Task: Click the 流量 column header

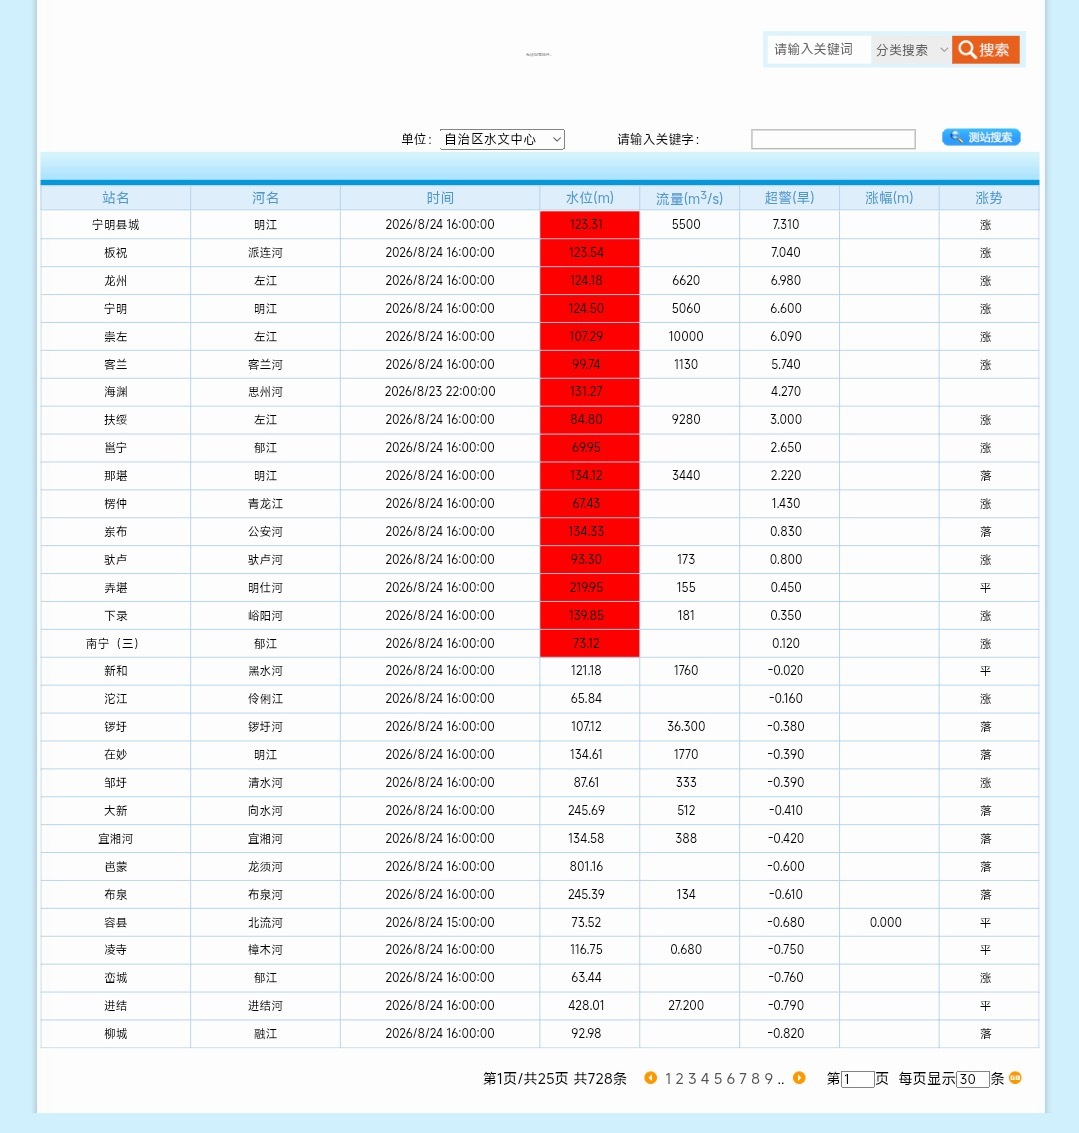Action: coord(689,197)
